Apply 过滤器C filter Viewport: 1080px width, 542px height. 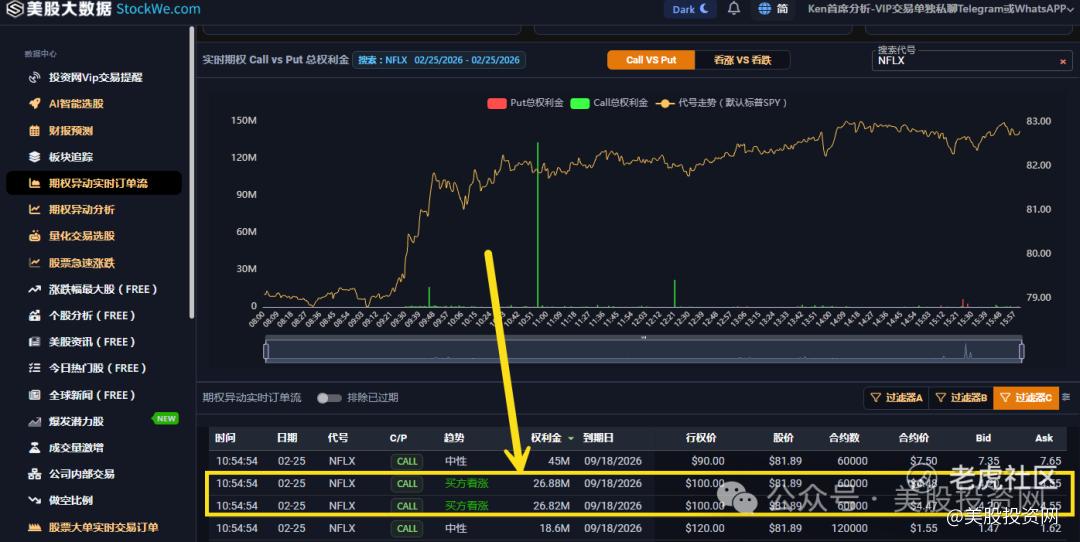point(1026,397)
